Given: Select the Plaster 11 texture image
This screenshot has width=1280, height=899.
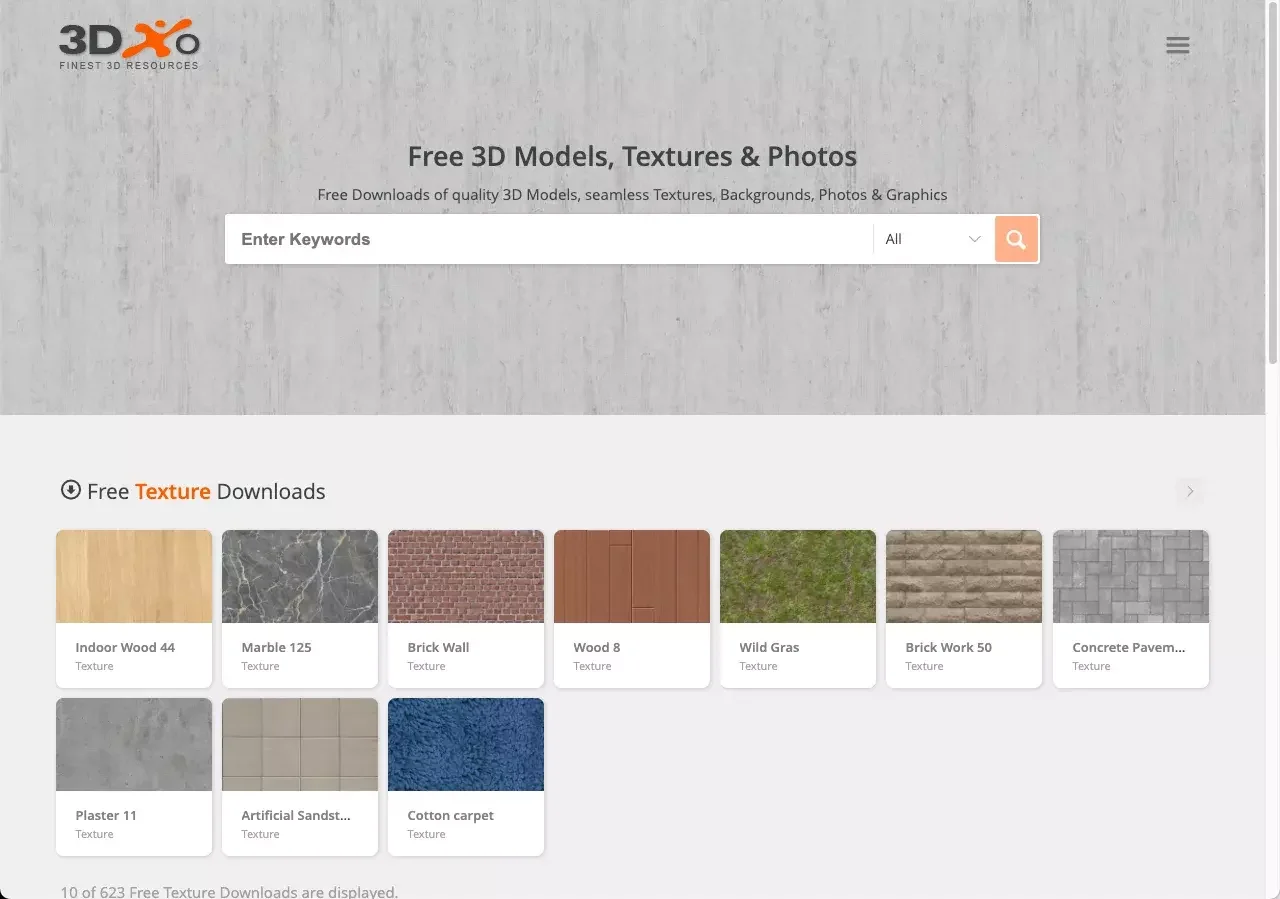Looking at the screenshot, I should click(134, 744).
